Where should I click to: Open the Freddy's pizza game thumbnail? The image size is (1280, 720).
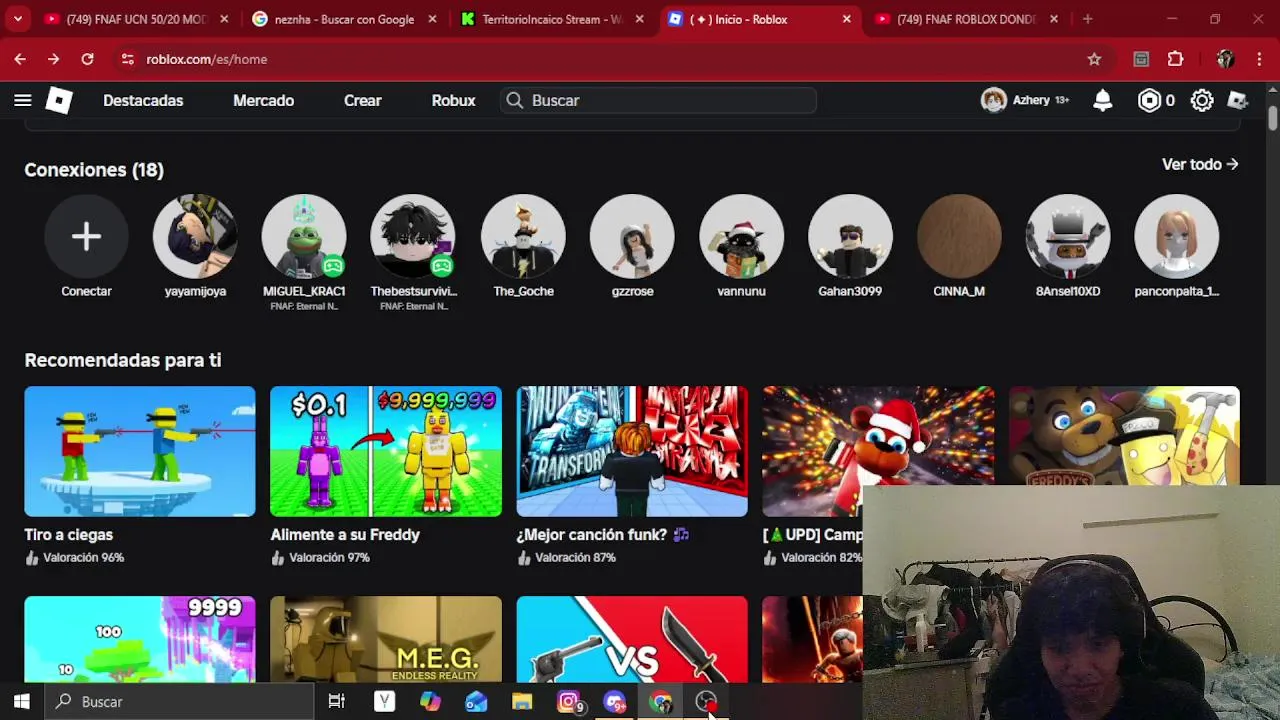1124,436
